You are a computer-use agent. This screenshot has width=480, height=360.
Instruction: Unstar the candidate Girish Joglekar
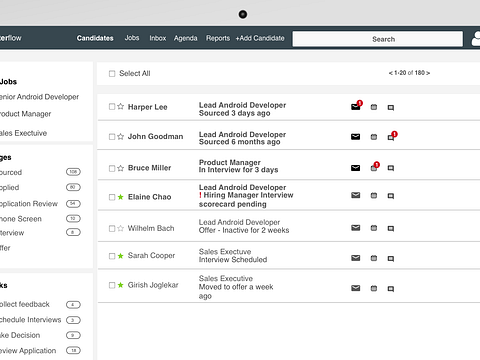pos(121,285)
